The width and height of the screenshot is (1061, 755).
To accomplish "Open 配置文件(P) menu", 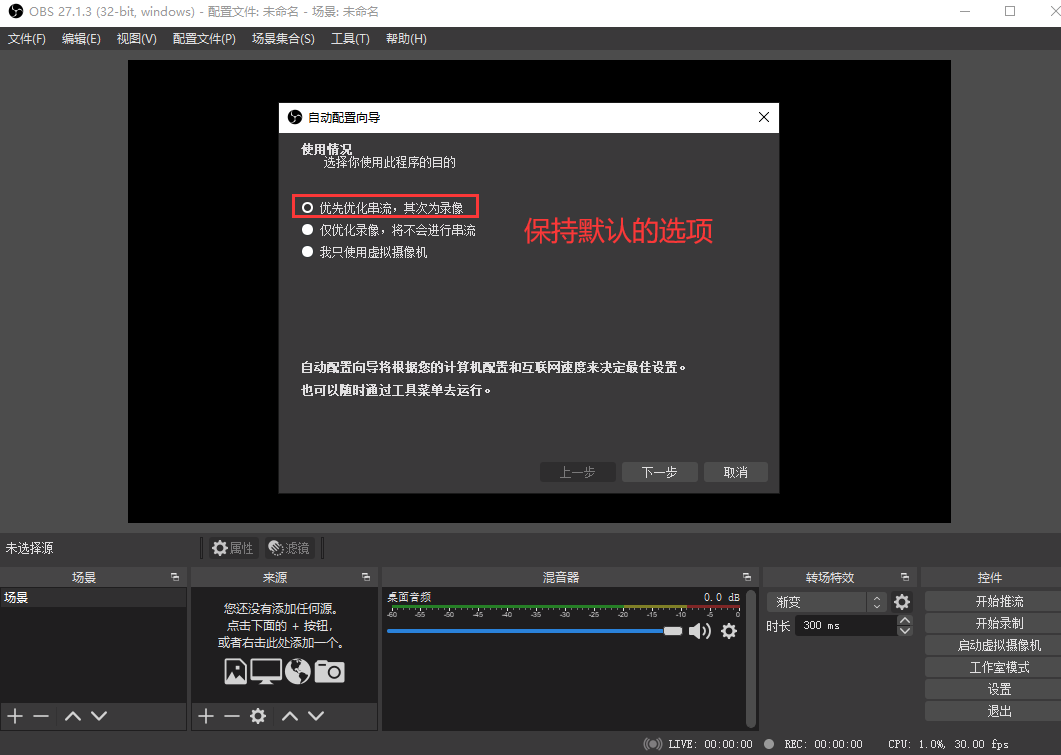I will pos(204,39).
